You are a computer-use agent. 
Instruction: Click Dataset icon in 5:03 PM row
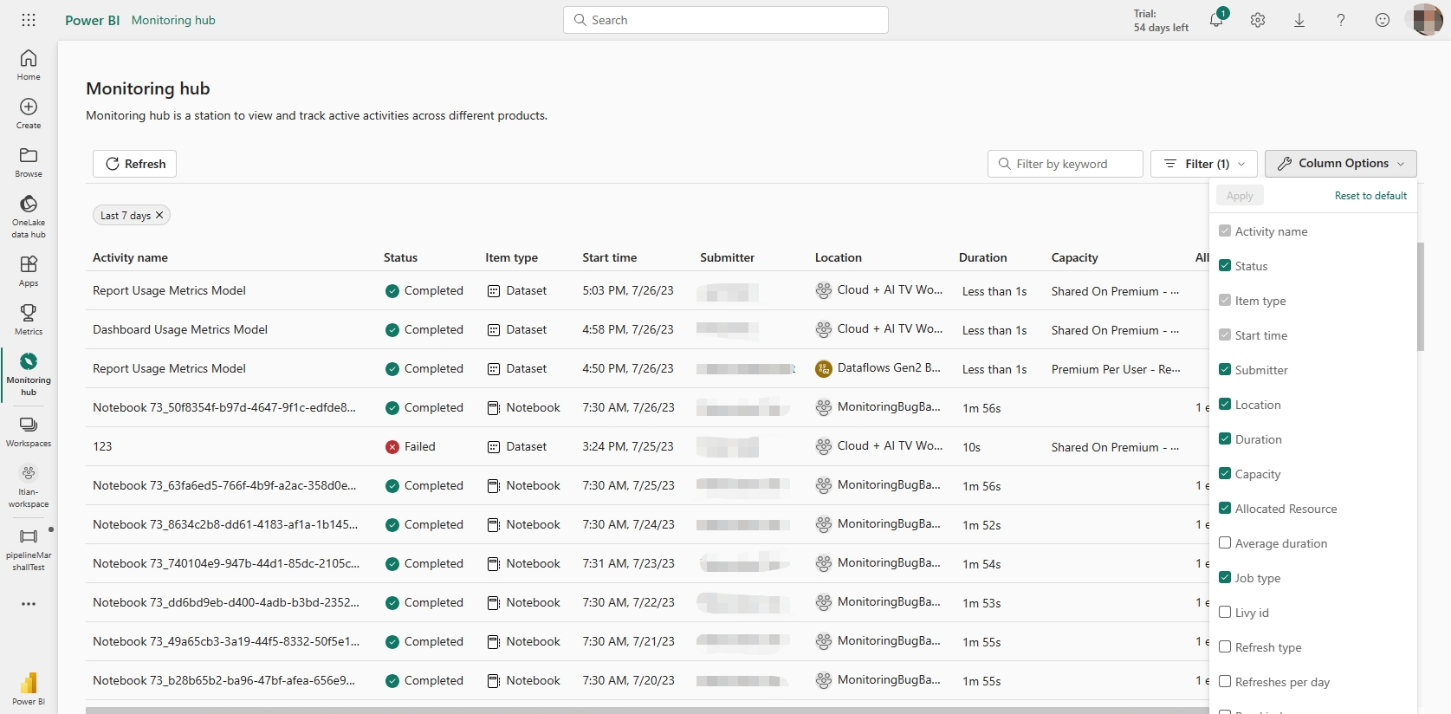pos(493,291)
